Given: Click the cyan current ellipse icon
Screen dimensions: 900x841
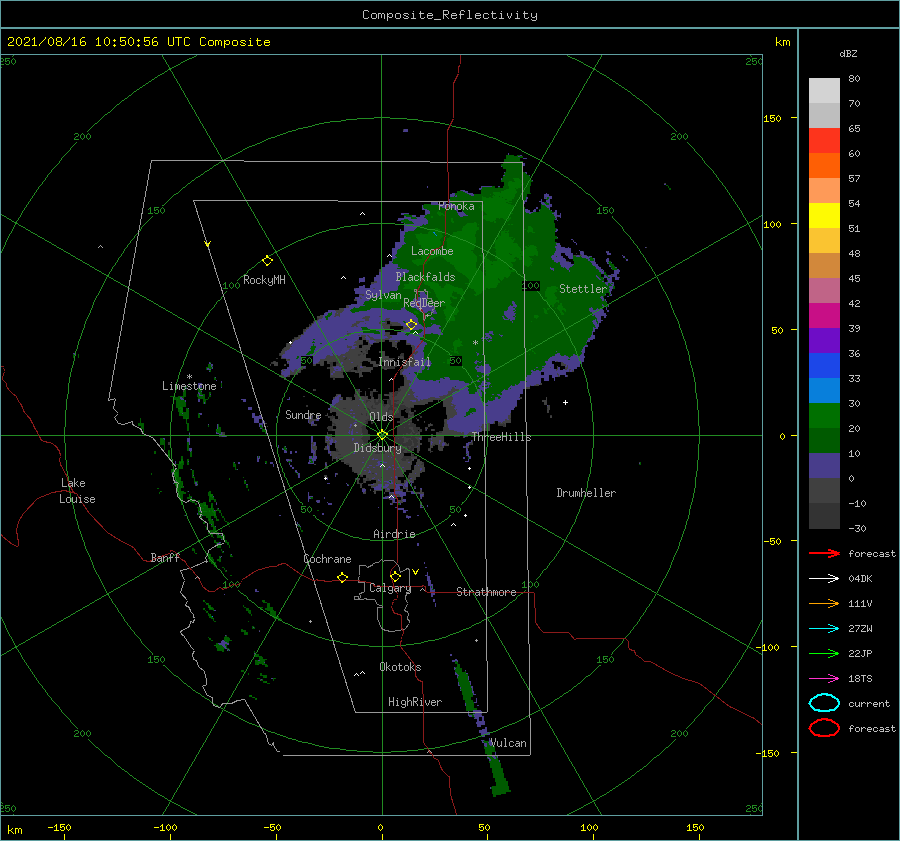Looking at the screenshot, I should coord(824,703).
